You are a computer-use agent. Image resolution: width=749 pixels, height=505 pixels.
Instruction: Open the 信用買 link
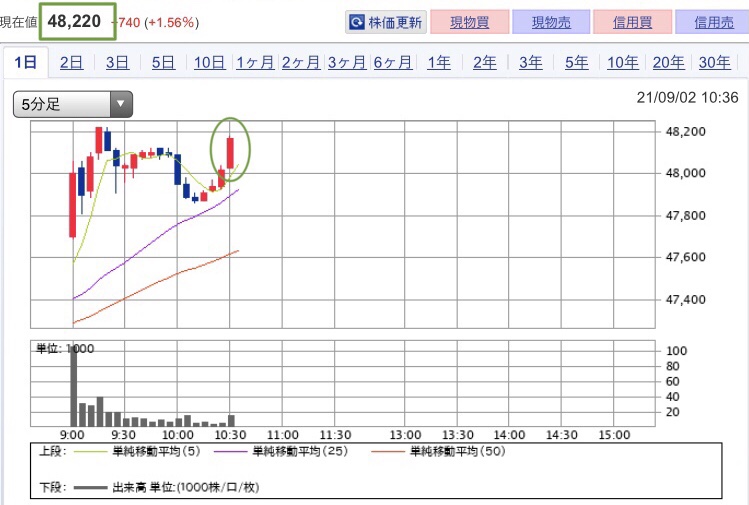tap(632, 22)
